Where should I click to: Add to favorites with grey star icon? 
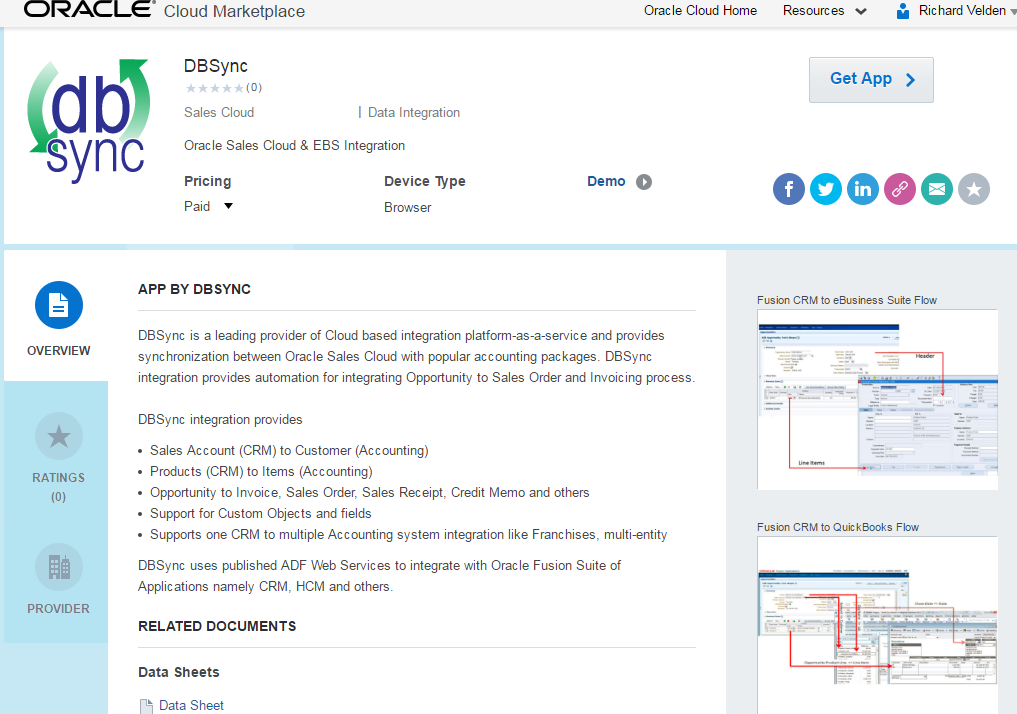(974, 189)
